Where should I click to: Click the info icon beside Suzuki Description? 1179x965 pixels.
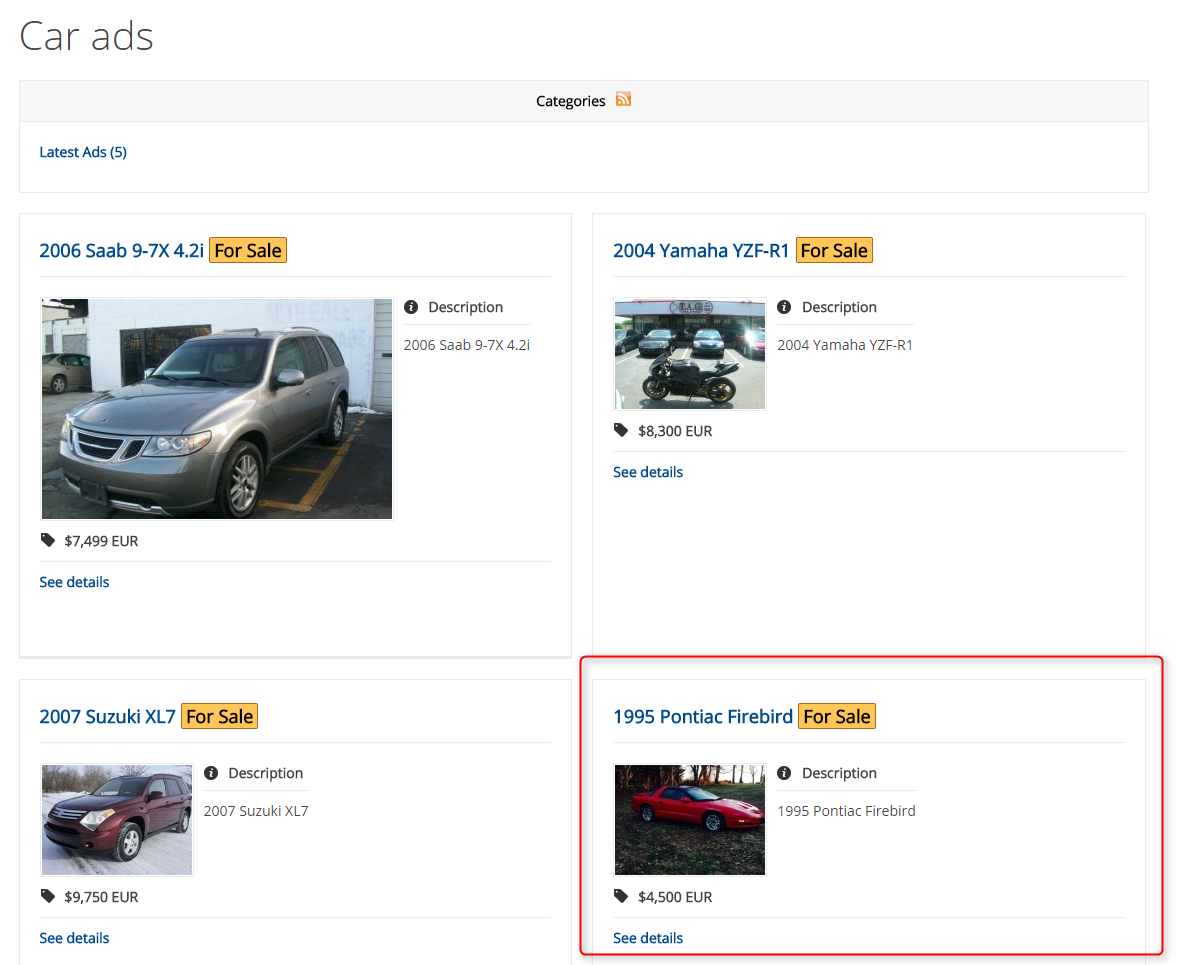pos(211,773)
